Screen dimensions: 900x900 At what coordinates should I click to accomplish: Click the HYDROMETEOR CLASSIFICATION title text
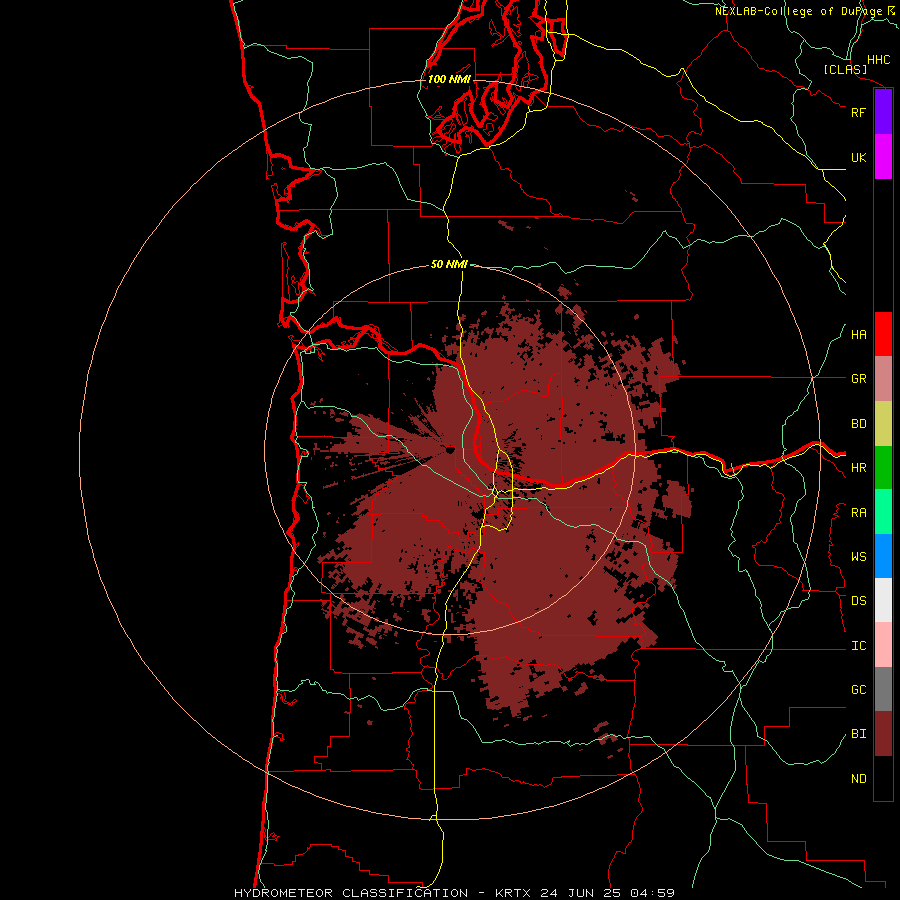point(351,893)
